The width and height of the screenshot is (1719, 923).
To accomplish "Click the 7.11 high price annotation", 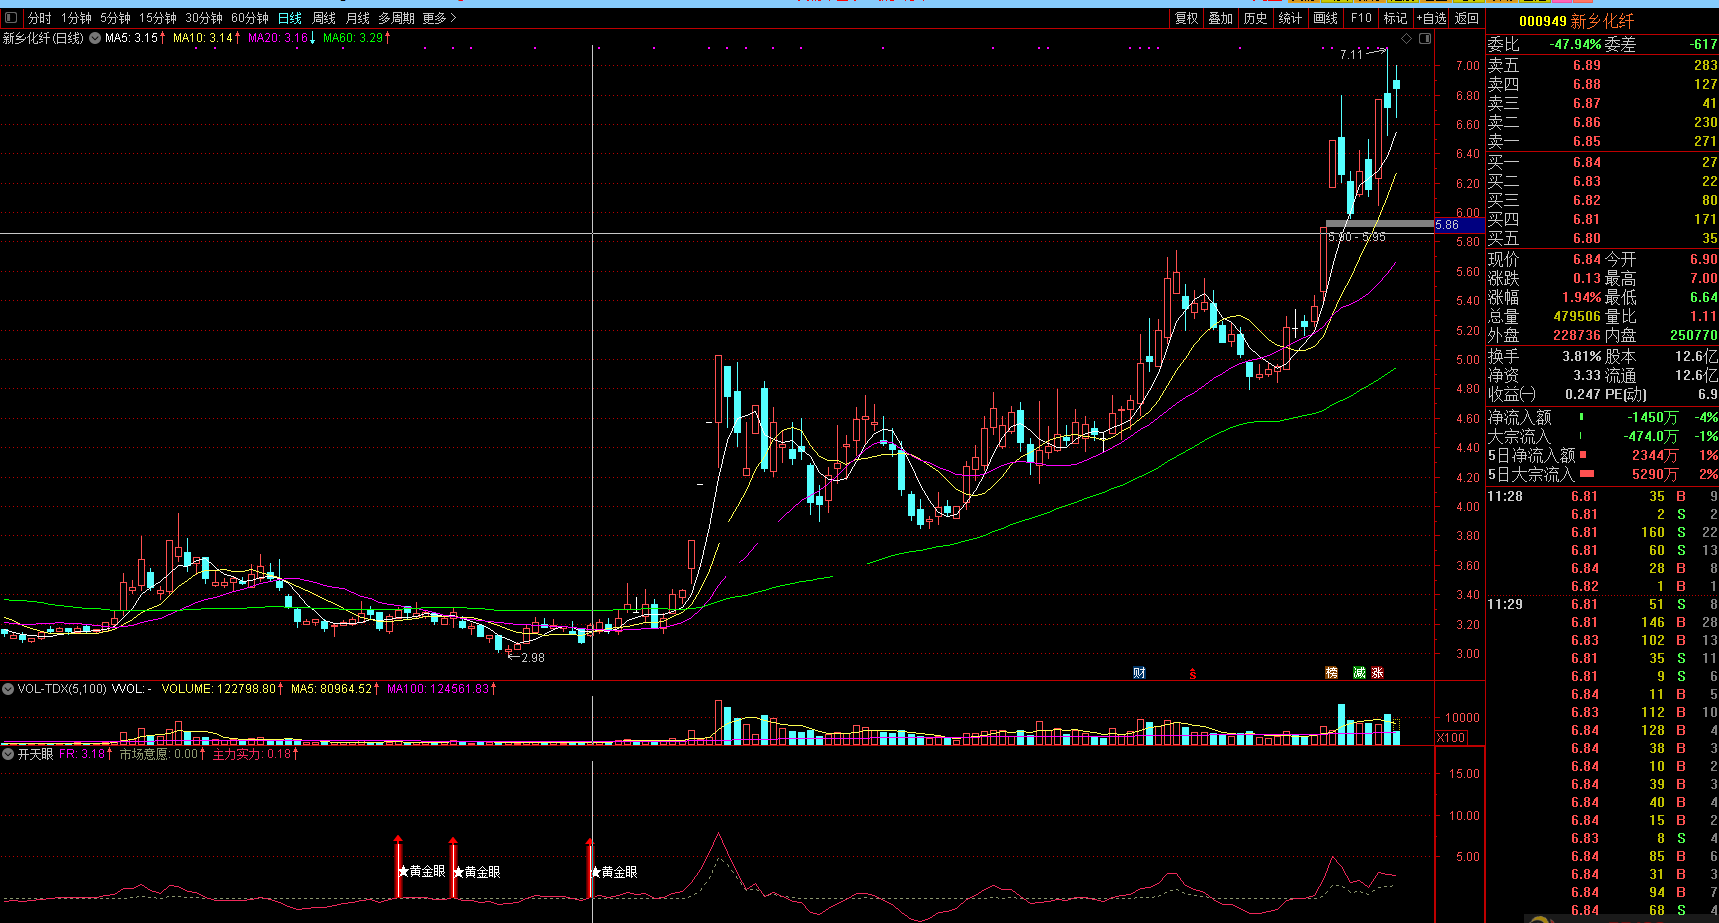I will click(x=1351, y=54).
